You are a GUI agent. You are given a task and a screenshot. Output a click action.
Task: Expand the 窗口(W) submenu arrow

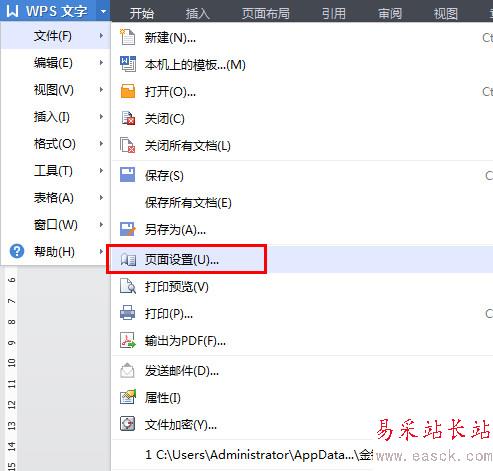tap(101, 224)
